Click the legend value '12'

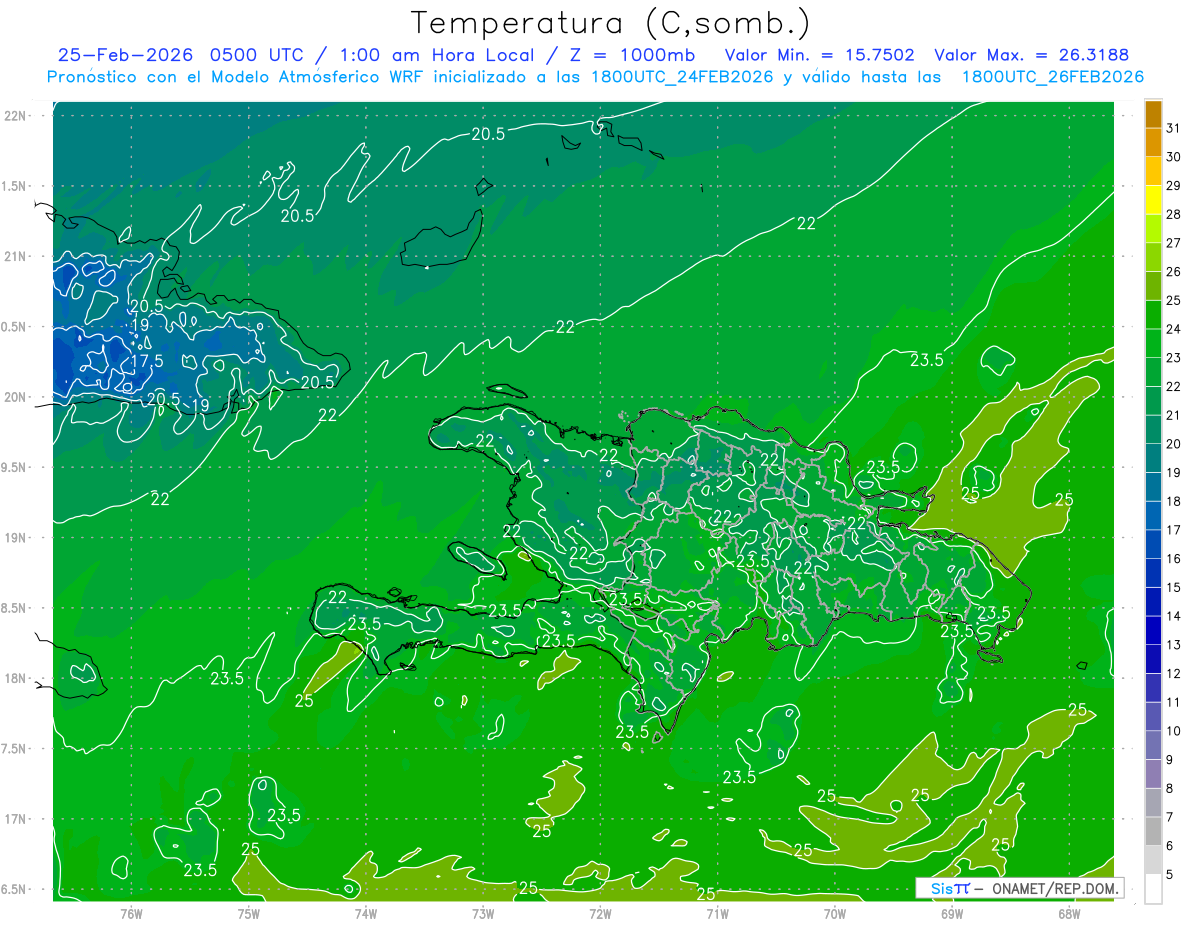point(1174,673)
